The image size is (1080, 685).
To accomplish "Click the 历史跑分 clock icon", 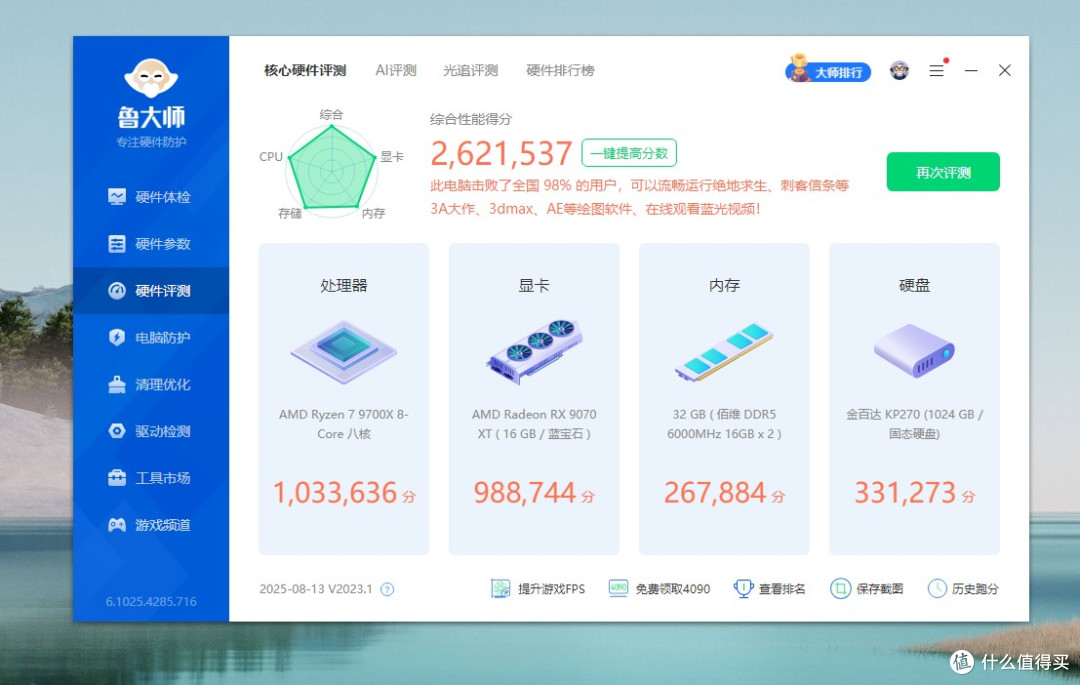I will (x=937, y=589).
